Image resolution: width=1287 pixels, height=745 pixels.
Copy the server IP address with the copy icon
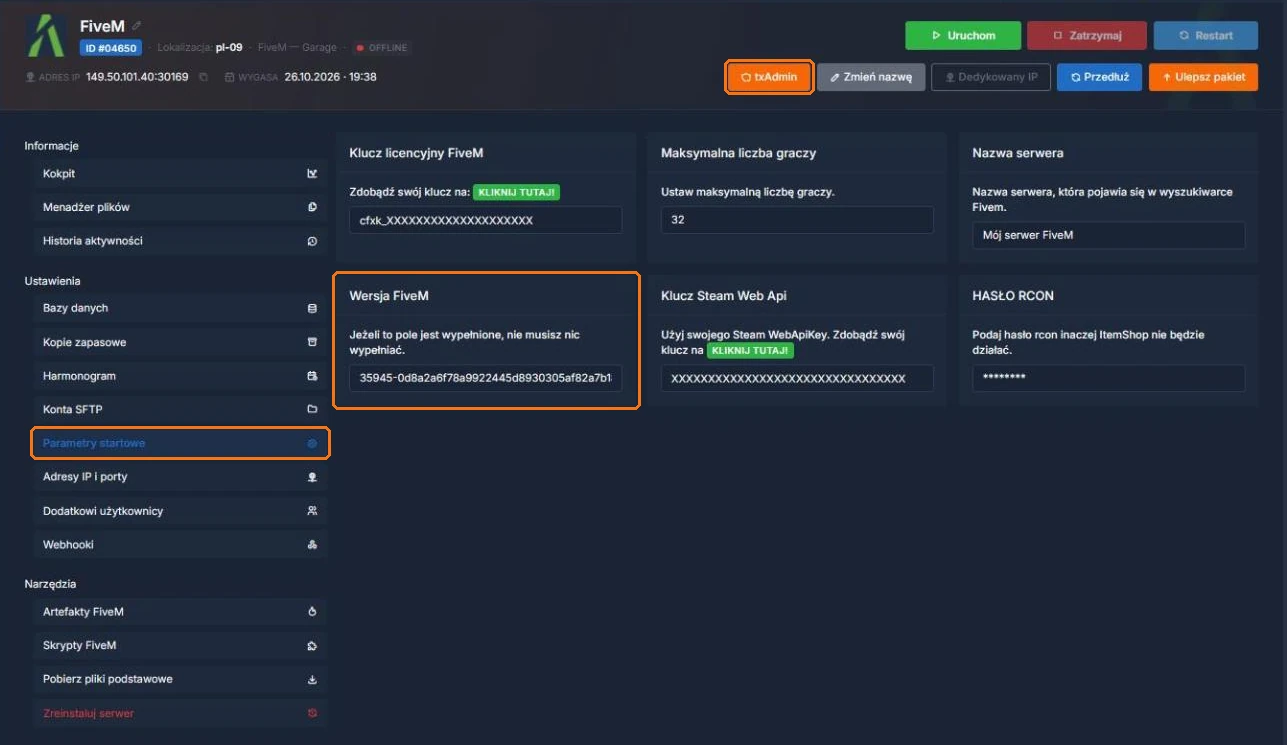point(203,77)
